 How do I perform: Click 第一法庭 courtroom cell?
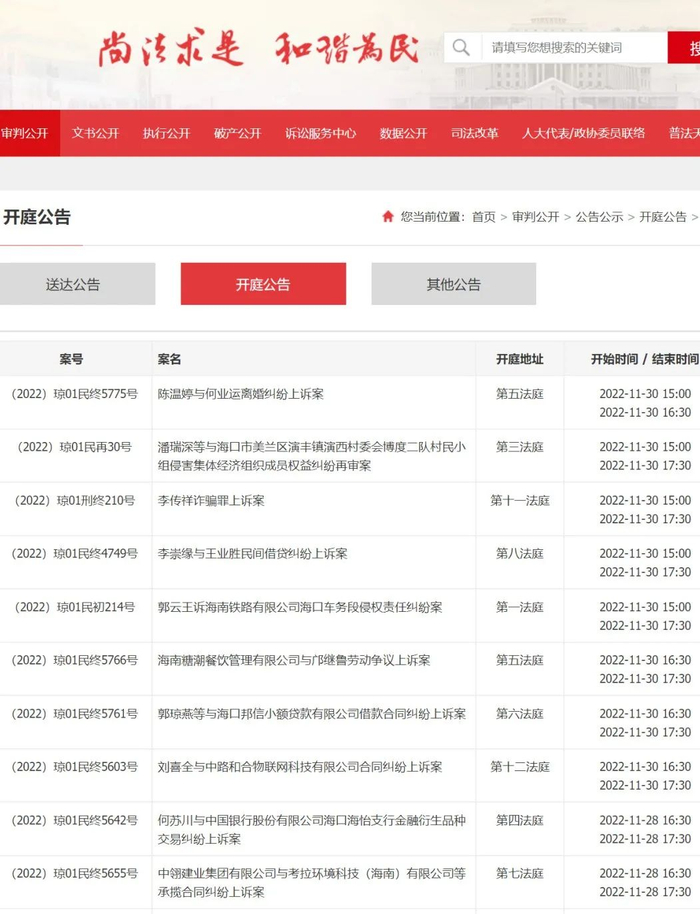pyautogui.click(x=520, y=607)
